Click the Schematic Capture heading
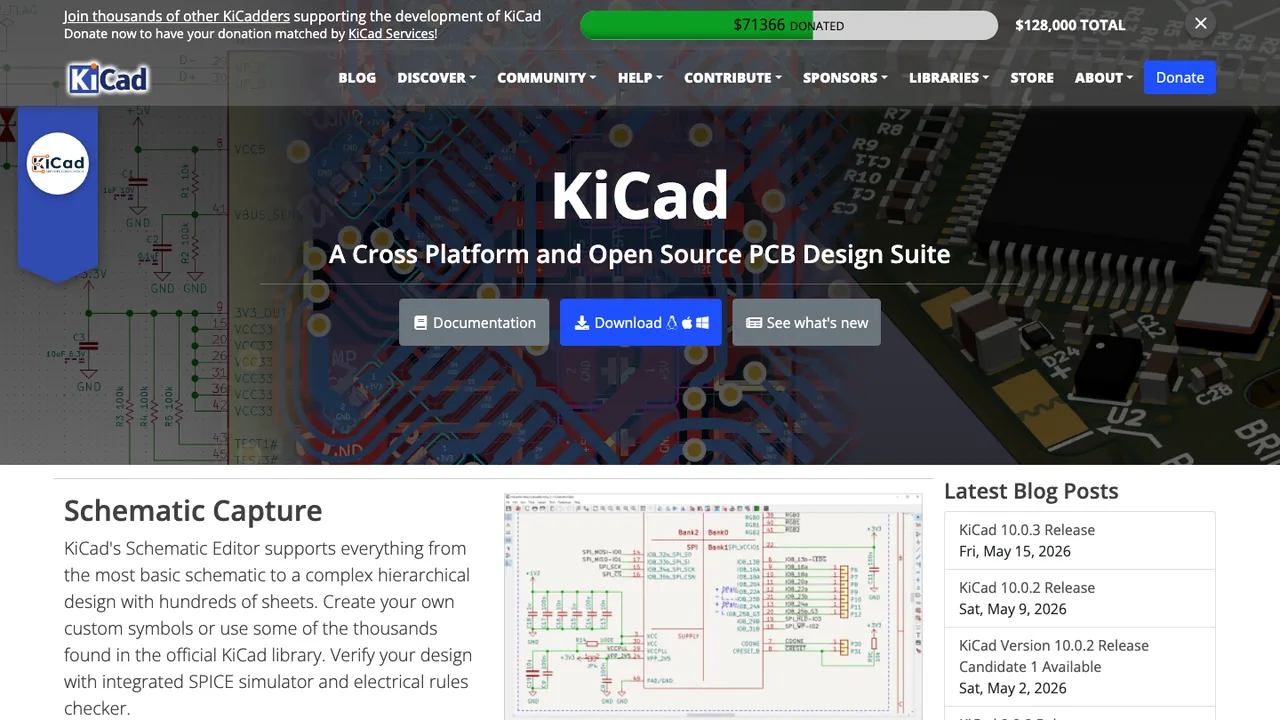 [193, 510]
